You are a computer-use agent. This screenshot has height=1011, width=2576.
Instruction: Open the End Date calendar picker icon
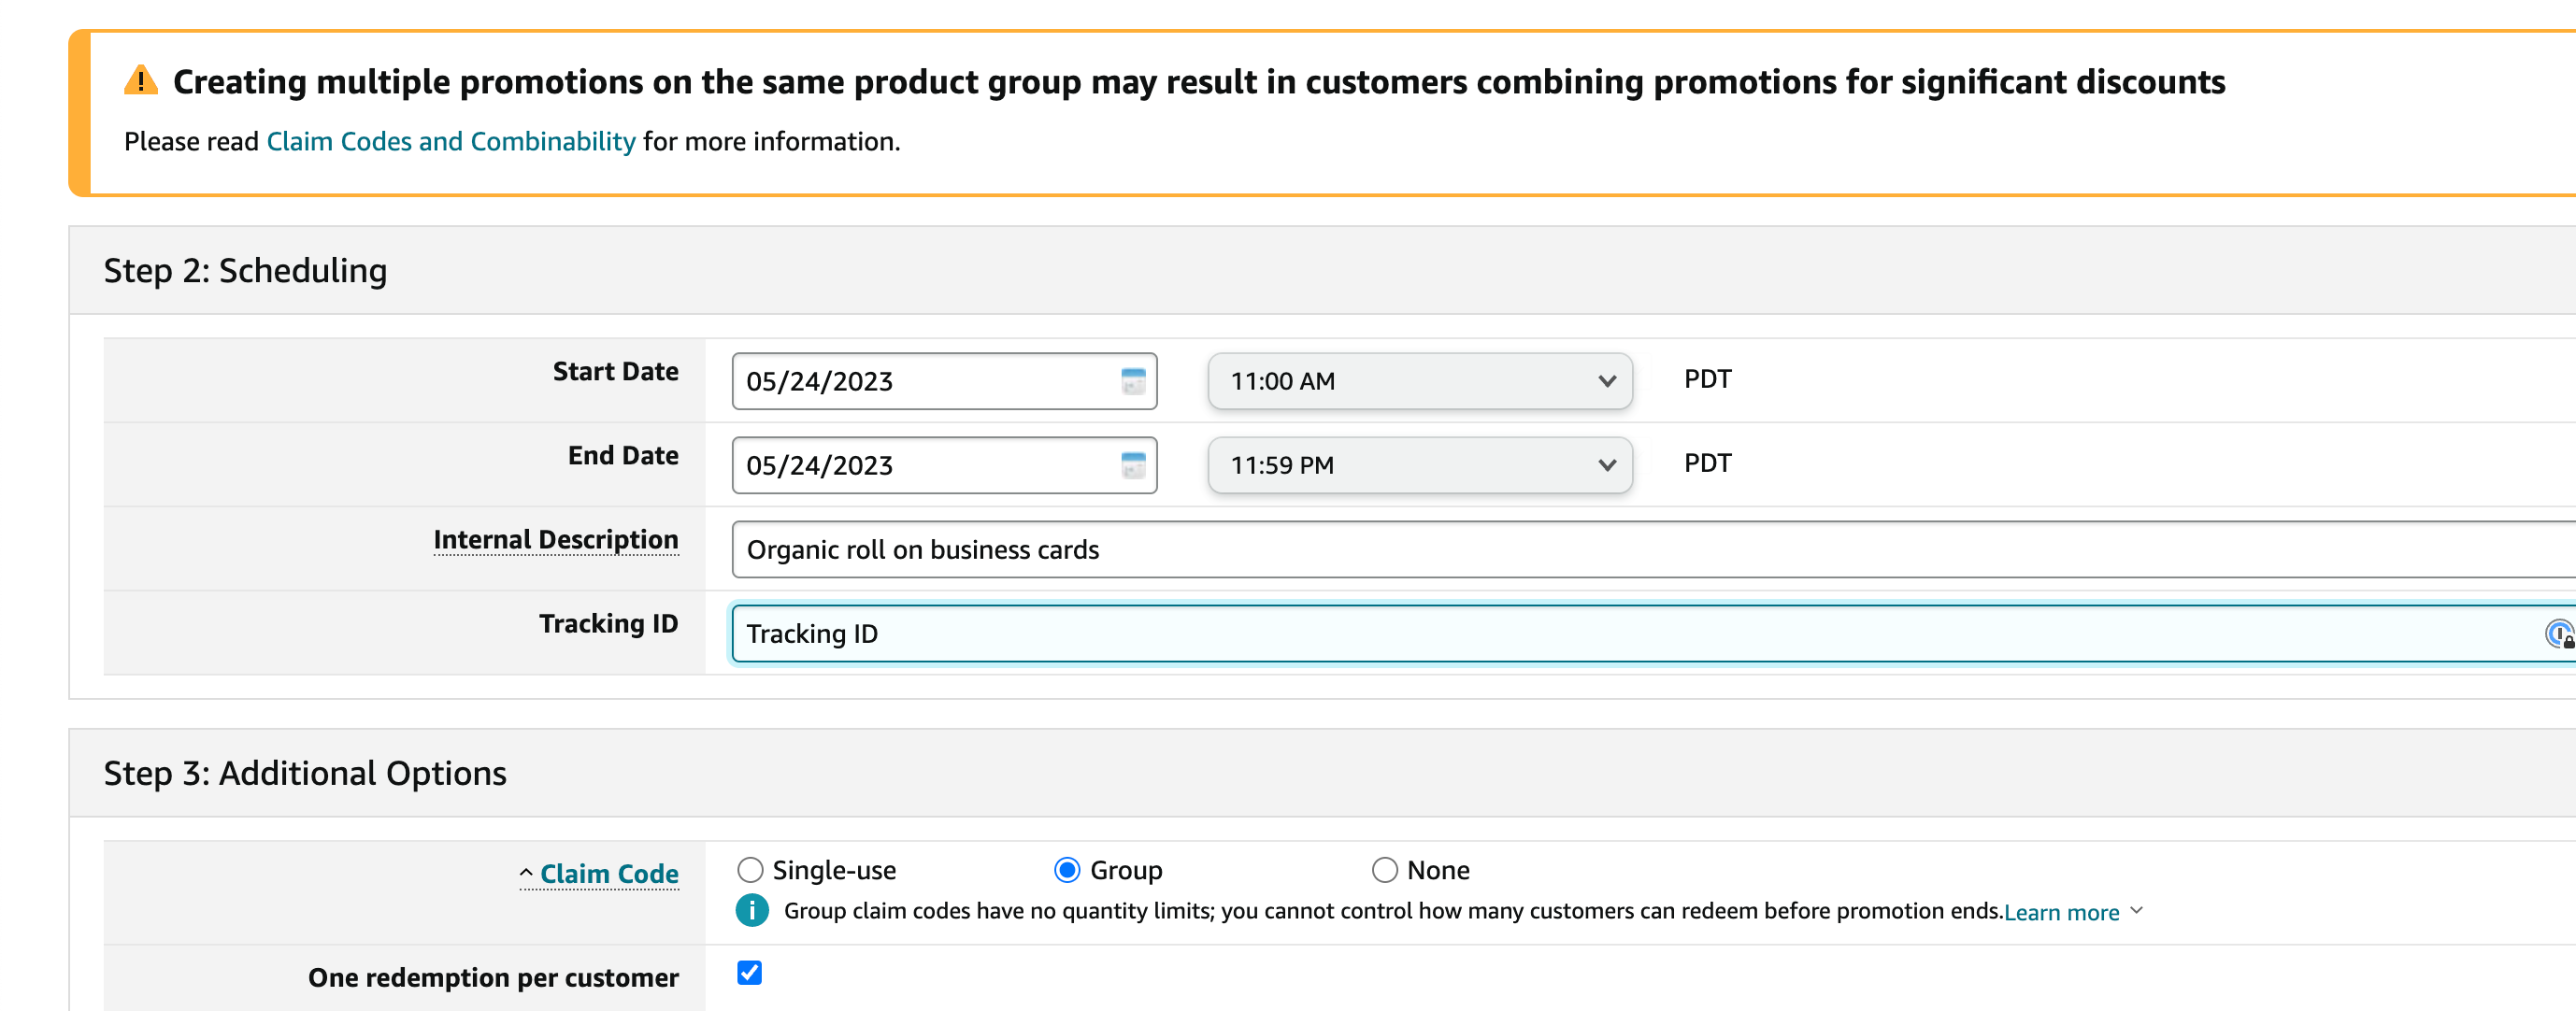[x=1132, y=465]
